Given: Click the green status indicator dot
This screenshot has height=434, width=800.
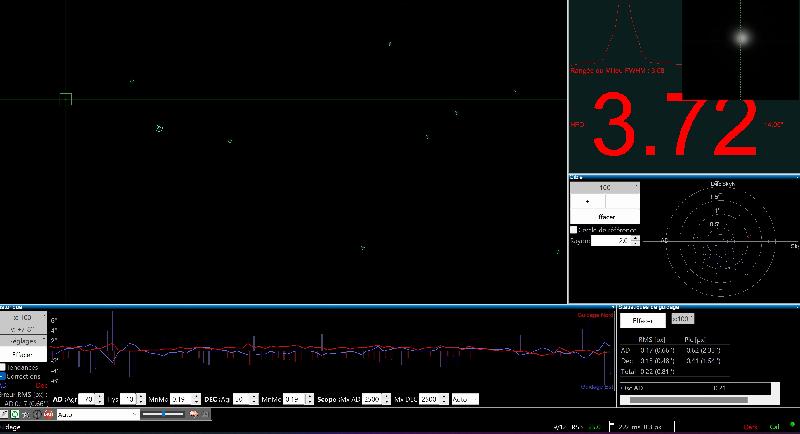Looking at the screenshot, I should (792, 425).
